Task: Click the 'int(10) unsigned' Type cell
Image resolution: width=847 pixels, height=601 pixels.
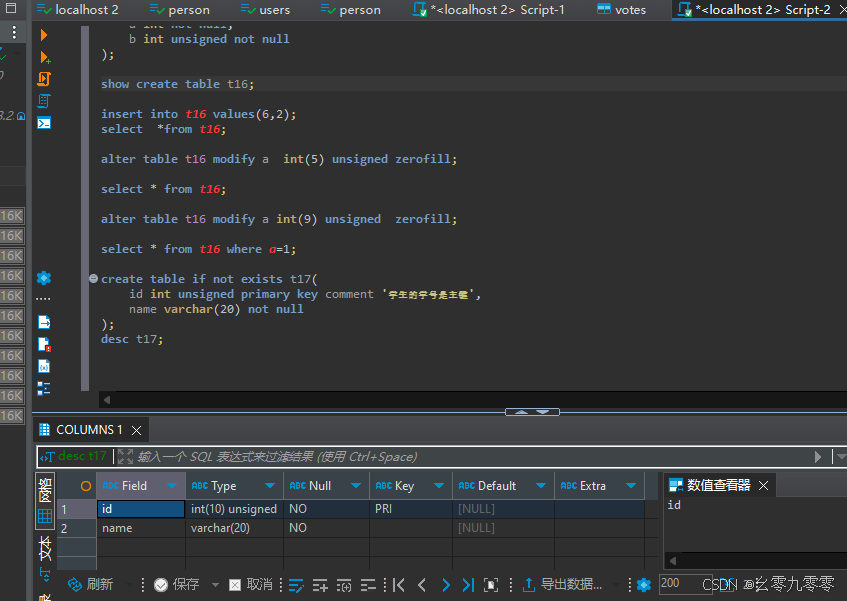Action: pyautogui.click(x=234, y=509)
